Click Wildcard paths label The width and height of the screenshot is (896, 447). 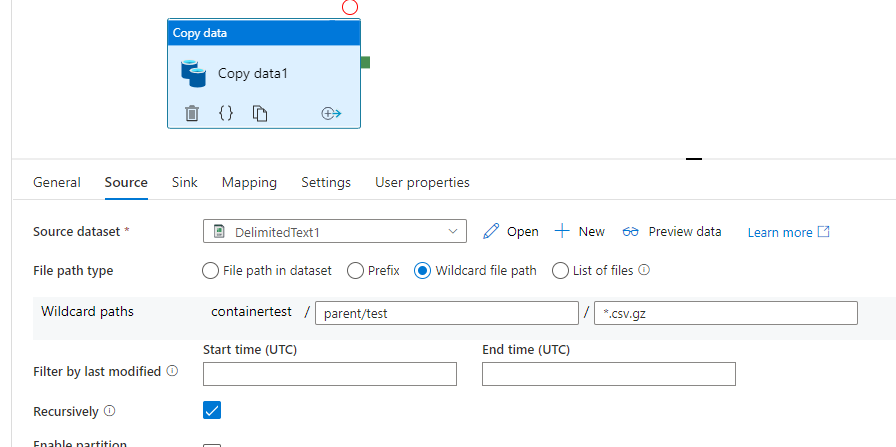tap(87, 312)
